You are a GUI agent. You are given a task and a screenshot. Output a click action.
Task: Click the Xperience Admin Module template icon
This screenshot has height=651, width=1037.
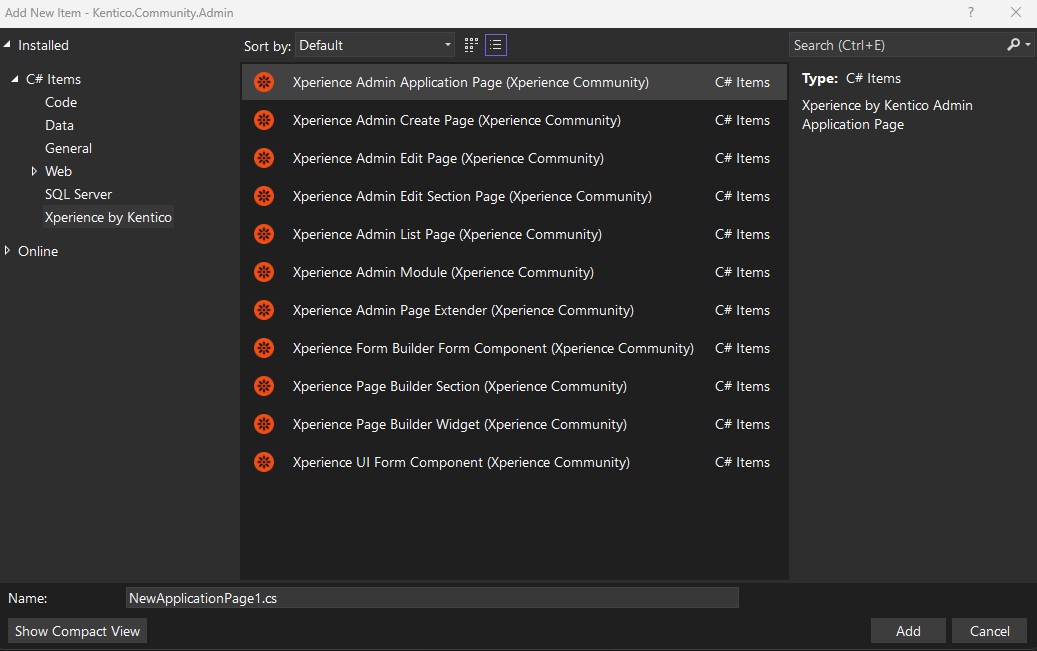[x=264, y=272]
